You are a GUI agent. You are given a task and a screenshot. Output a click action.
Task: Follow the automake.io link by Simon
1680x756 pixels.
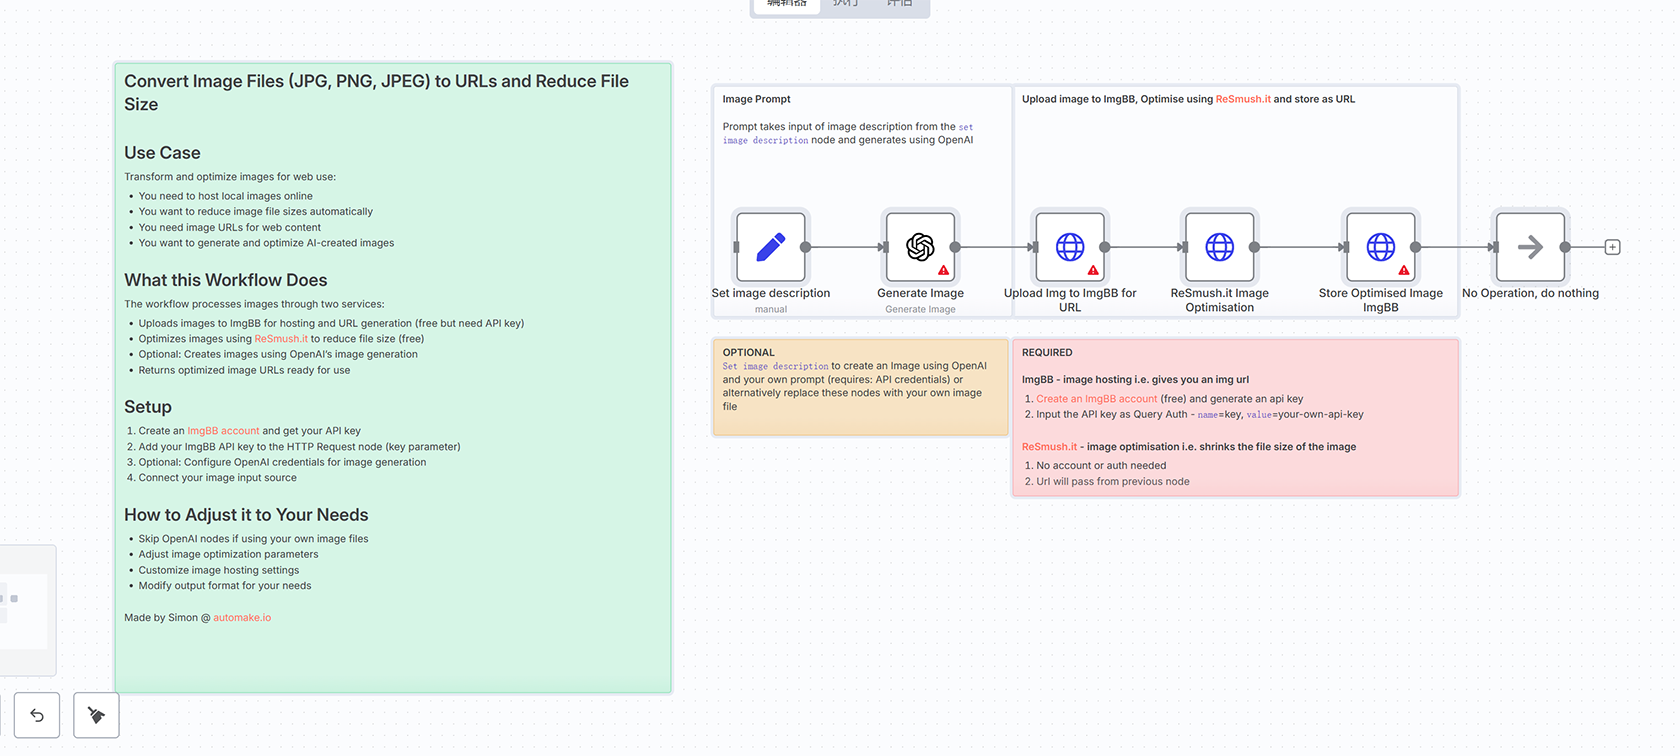(242, 618)
